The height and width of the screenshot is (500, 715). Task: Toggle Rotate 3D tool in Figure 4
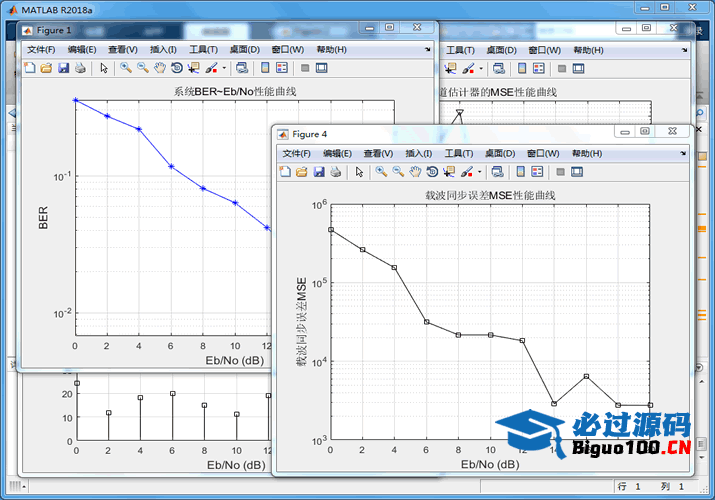(x=432, y=172)
